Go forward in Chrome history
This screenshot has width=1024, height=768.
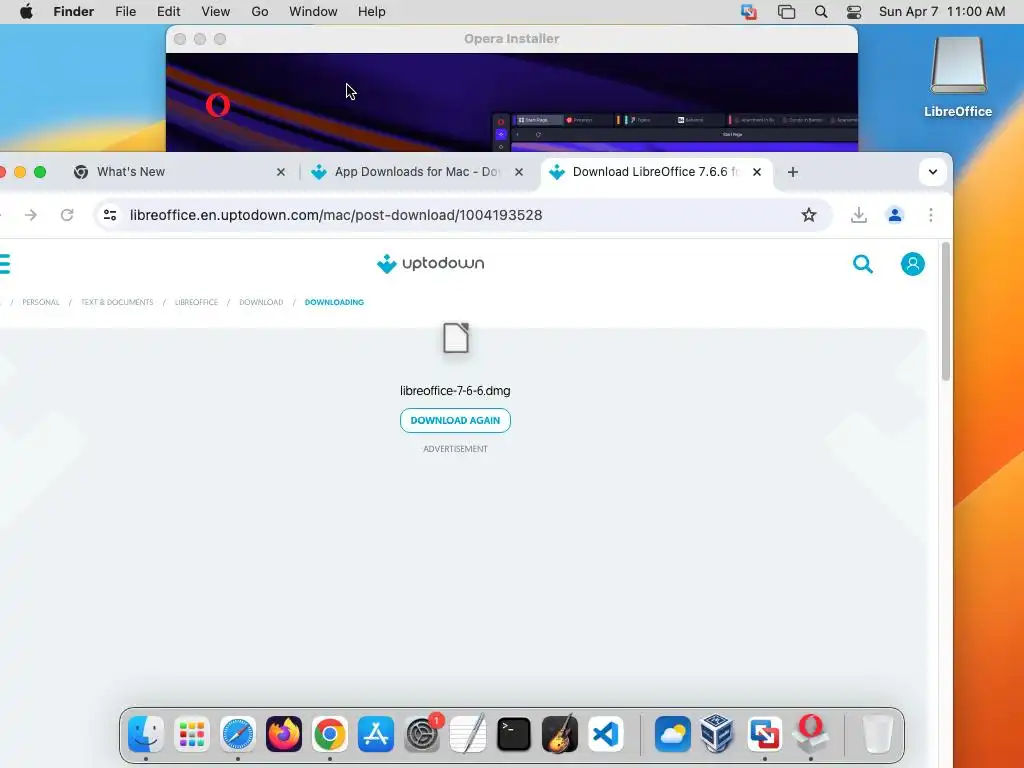click(31, 215)
